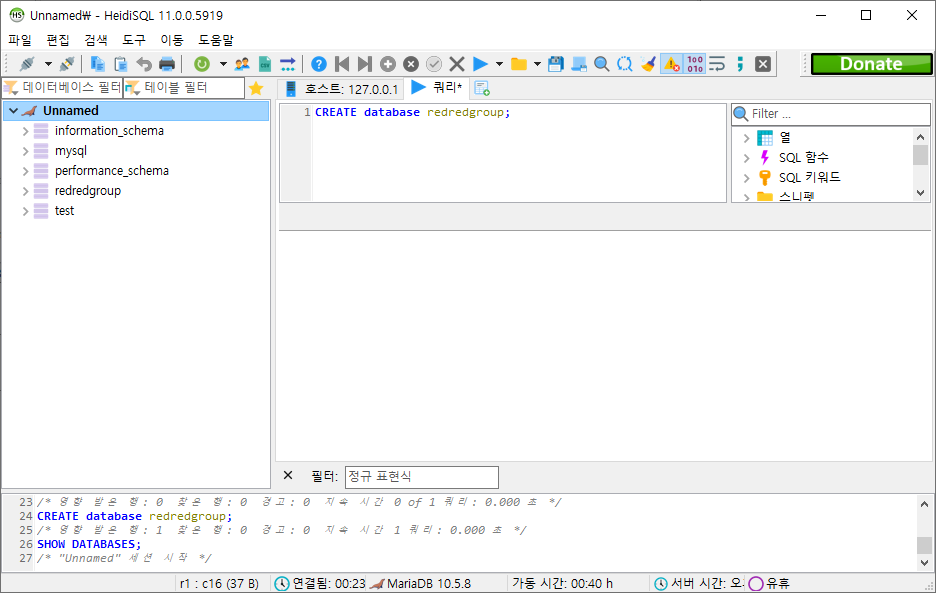Click the Export CSV file icon

coord(264,64)
